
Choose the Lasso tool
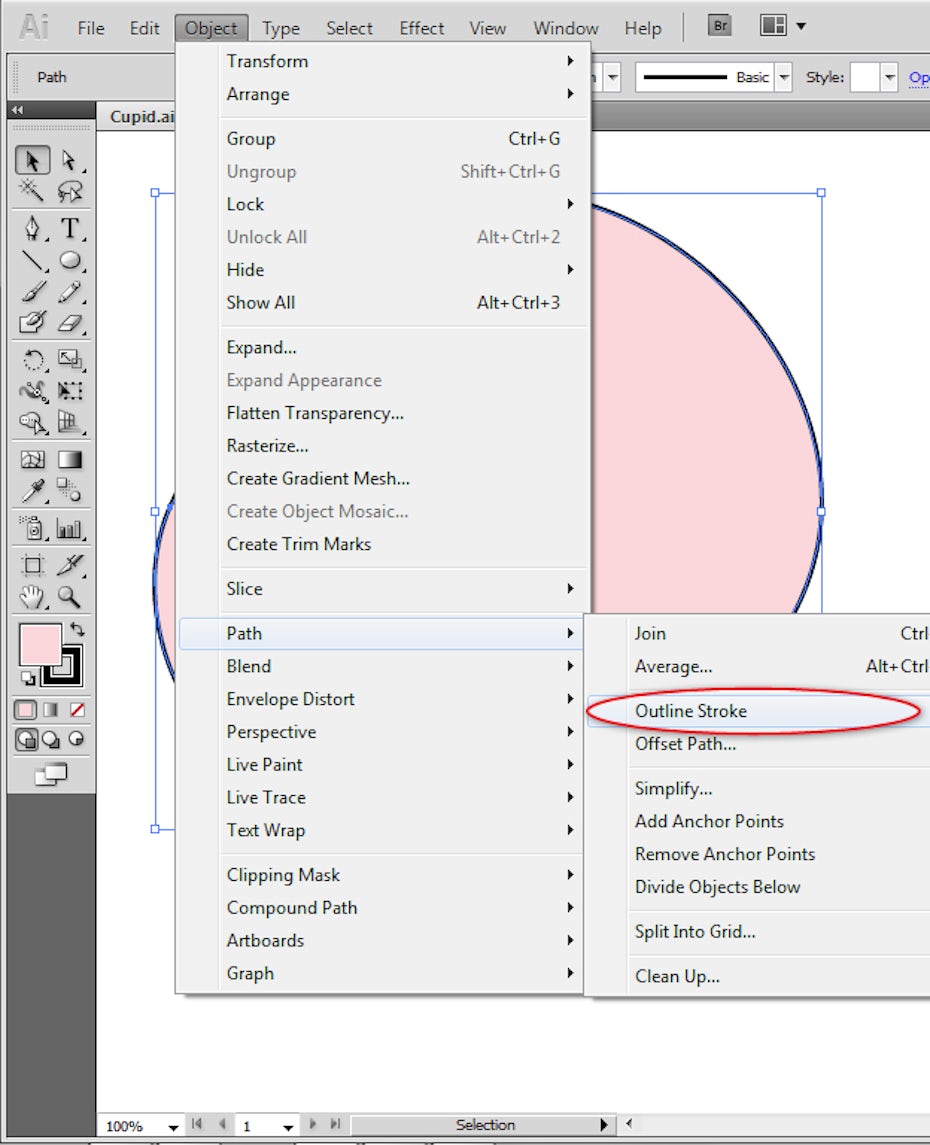(69, 191)
